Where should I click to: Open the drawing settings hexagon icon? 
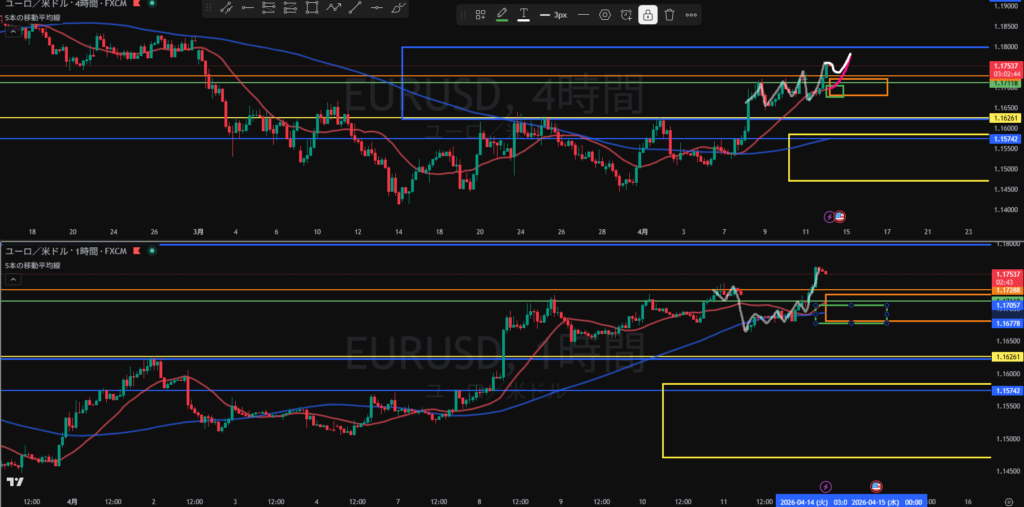pos(604,15)
